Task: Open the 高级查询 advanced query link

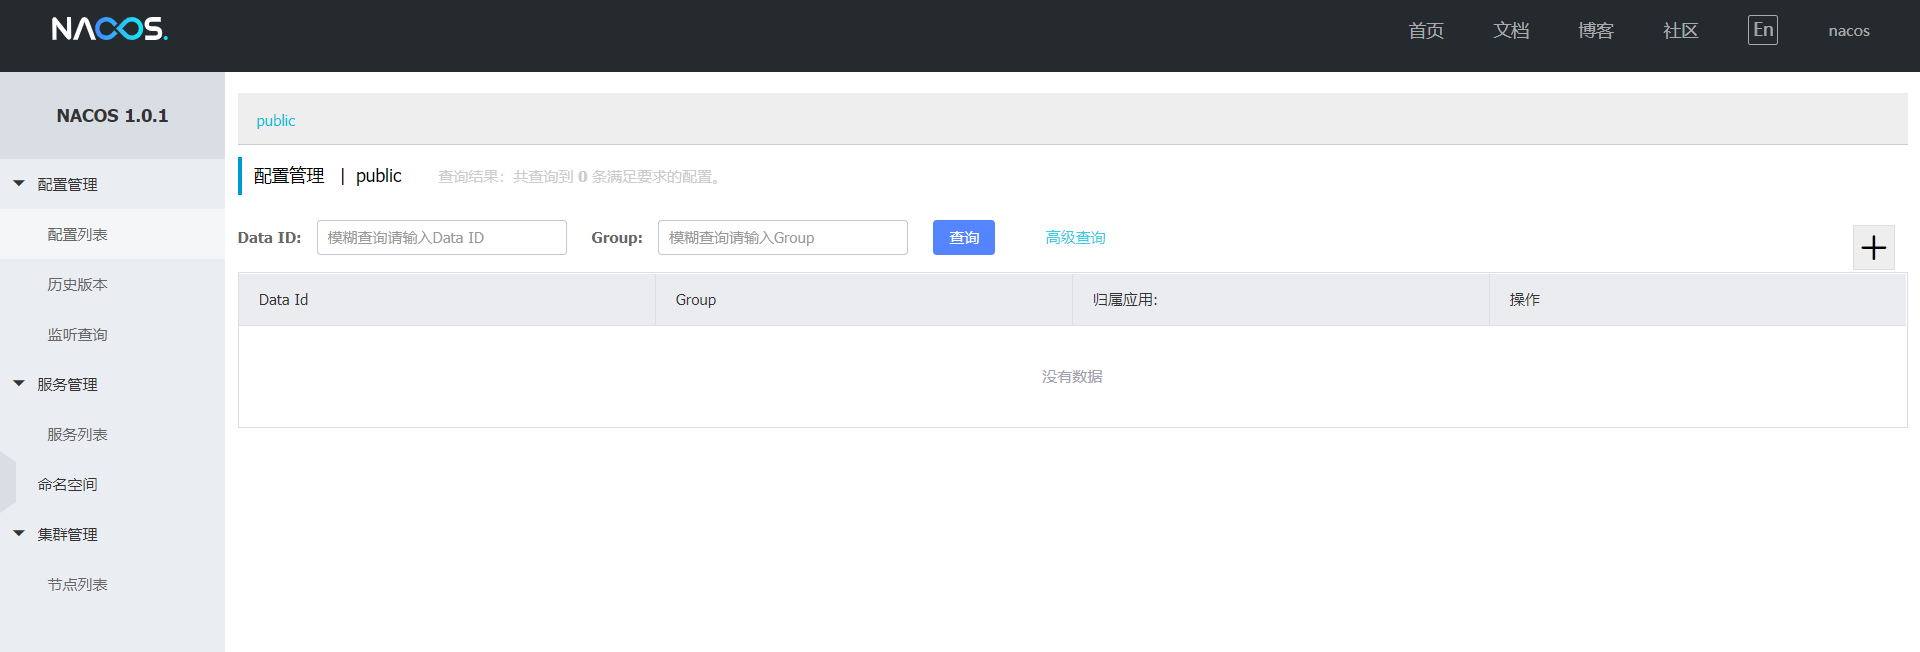Action: (1075, 237)
